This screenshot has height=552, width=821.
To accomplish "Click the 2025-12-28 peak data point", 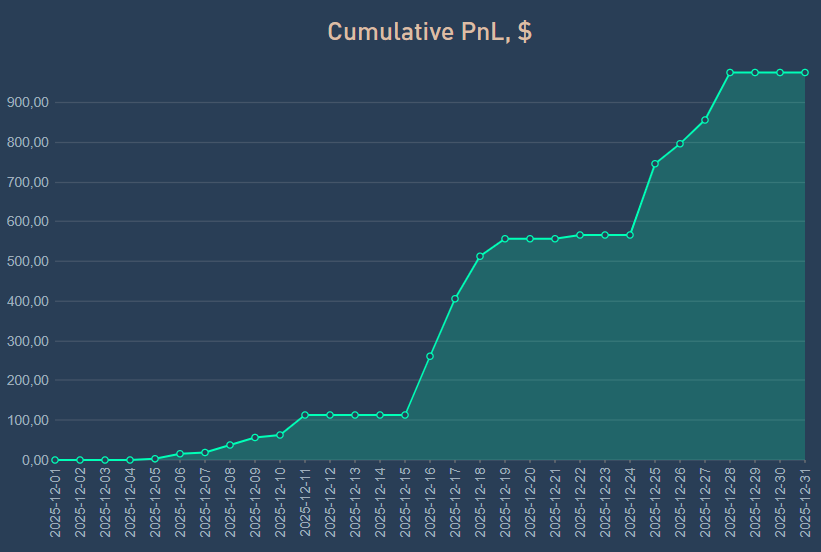I will coord(730,73).
